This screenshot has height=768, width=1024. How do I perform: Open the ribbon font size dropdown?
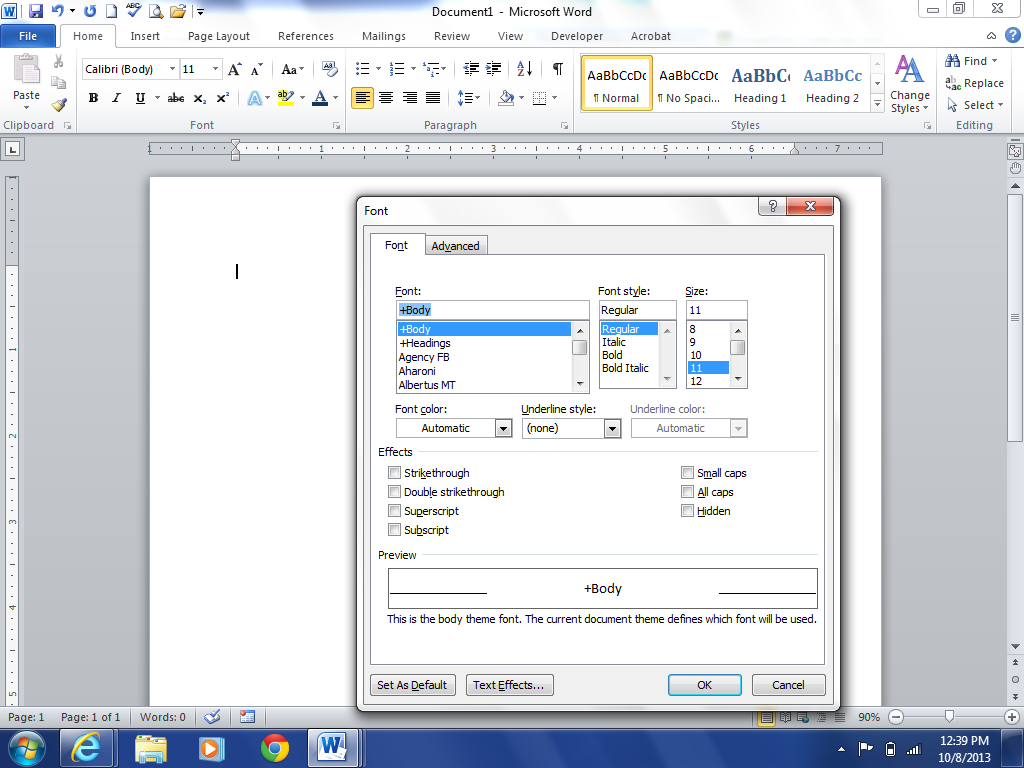(215, 70)
